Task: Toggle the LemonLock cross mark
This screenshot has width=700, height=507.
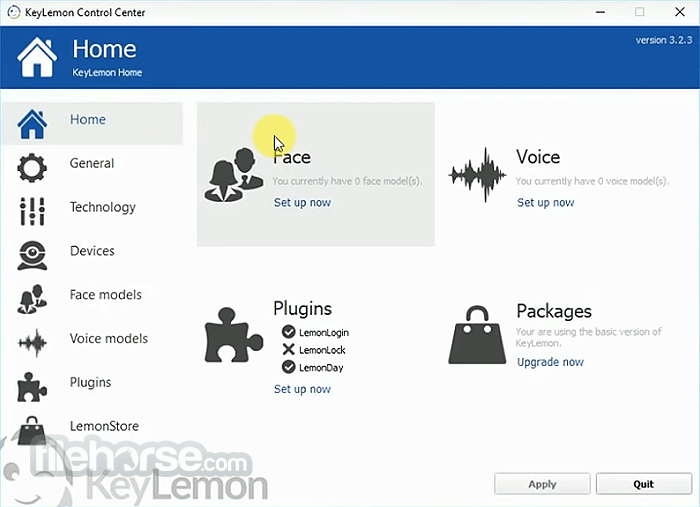Action: coord(289,349)
